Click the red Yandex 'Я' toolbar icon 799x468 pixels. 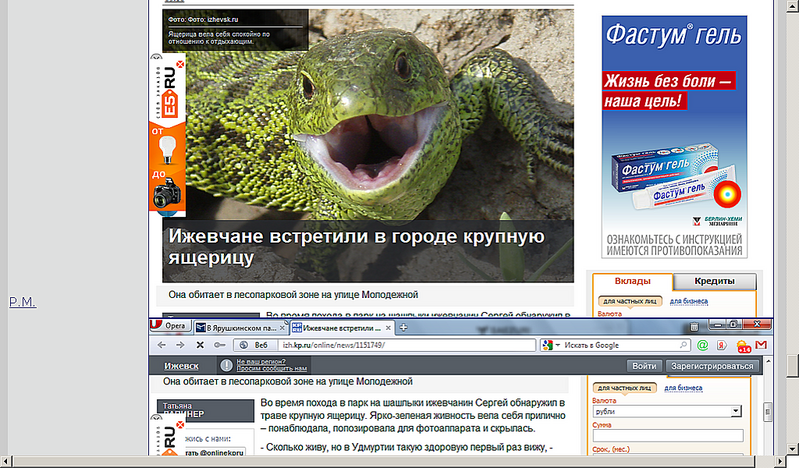[722, 345]
